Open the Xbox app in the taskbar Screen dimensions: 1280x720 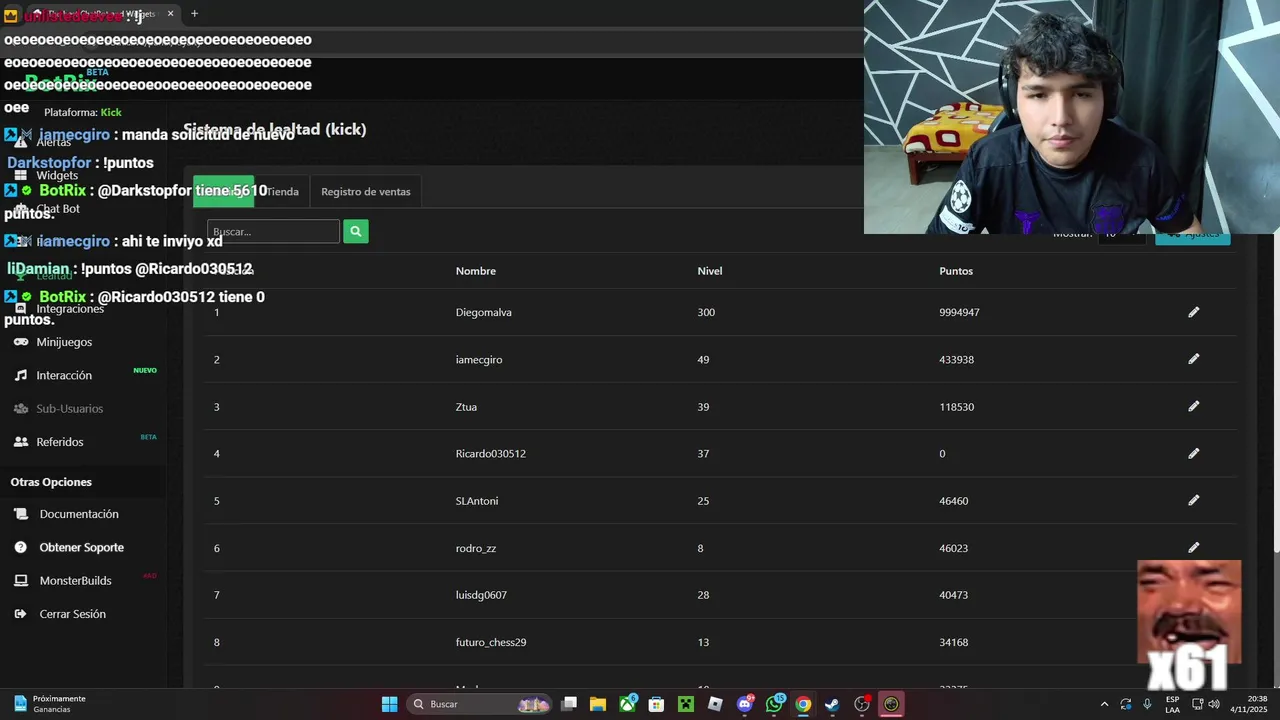click(627, 704)
